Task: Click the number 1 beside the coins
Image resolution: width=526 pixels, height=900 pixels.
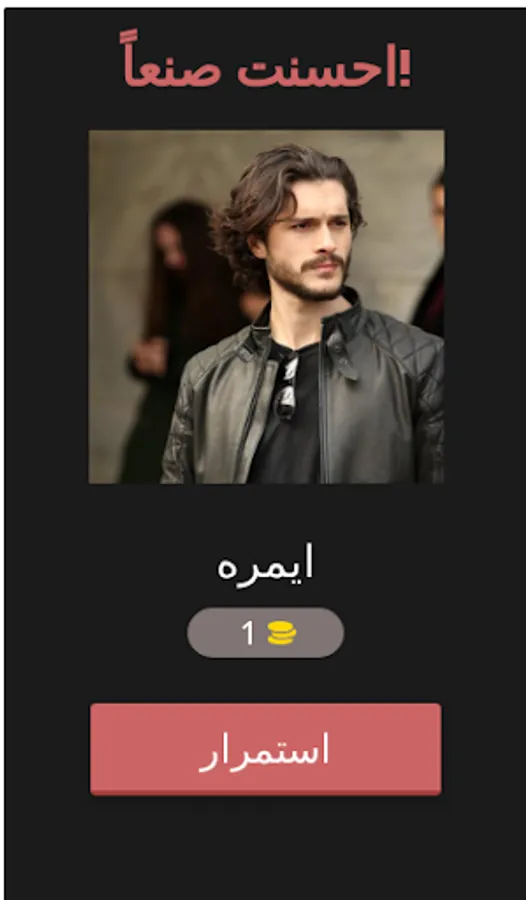Action: tap(247, 633)
